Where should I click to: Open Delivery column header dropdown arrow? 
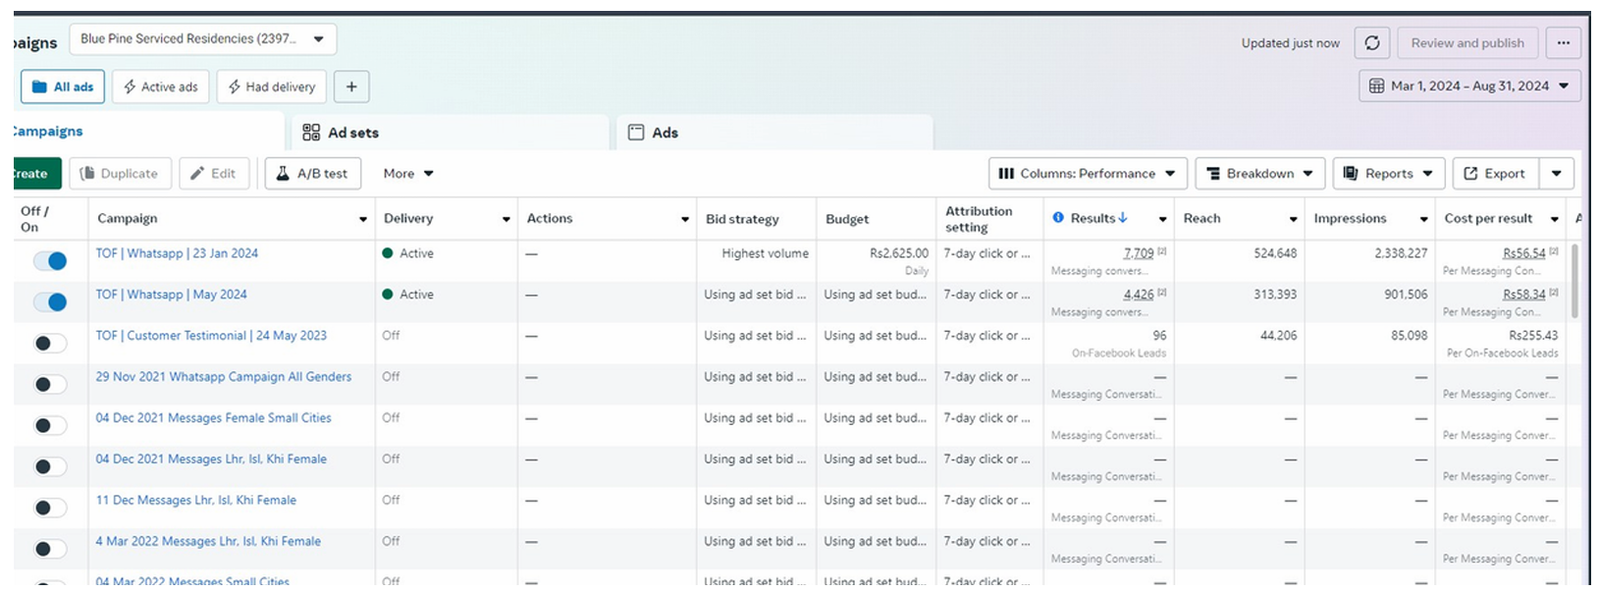pyautogui.click(x=506, y=219)
